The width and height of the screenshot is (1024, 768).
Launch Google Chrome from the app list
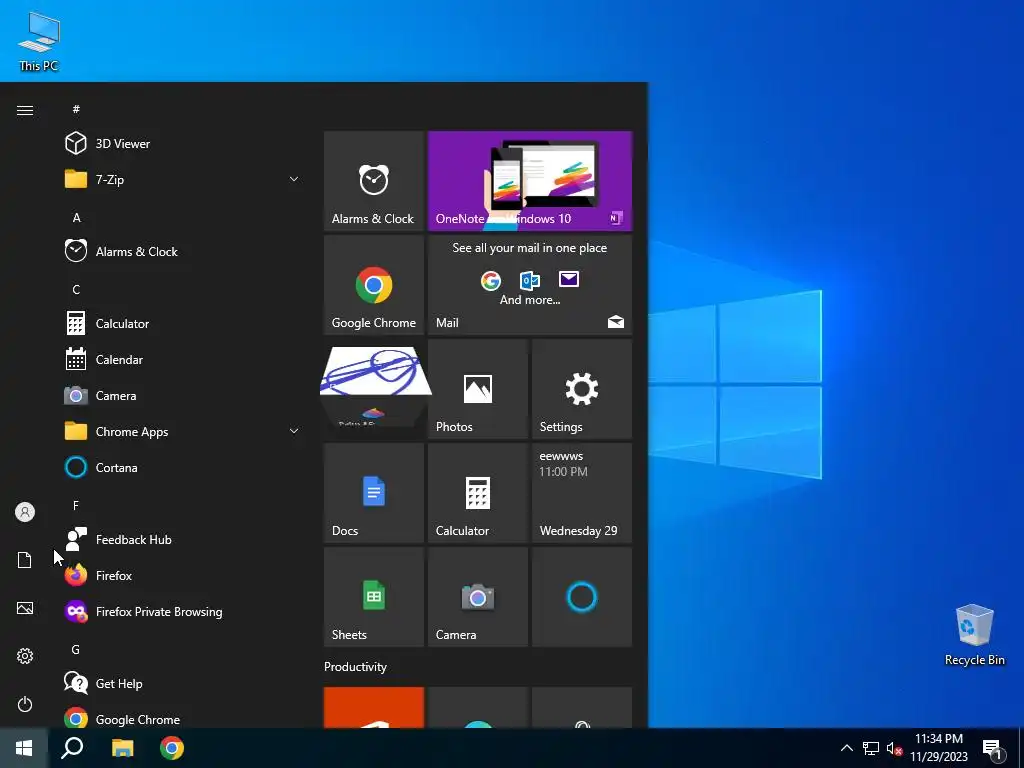pyautogui.click(x=182, y=718)
